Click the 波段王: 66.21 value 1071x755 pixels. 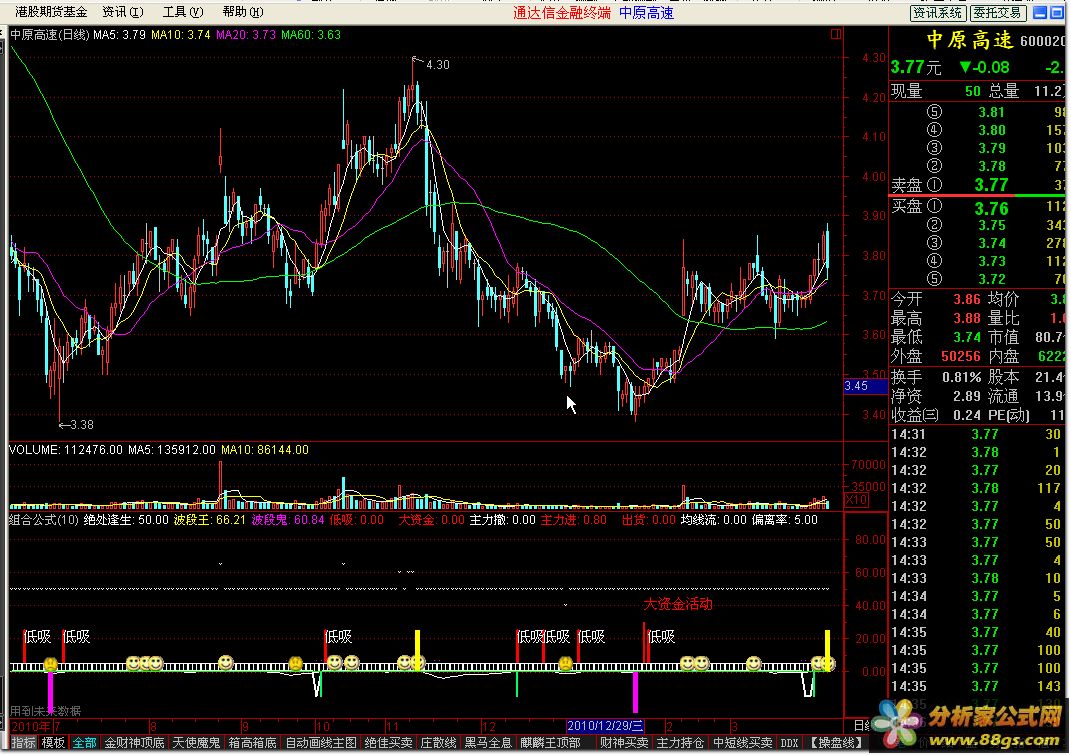coord(209,520)
